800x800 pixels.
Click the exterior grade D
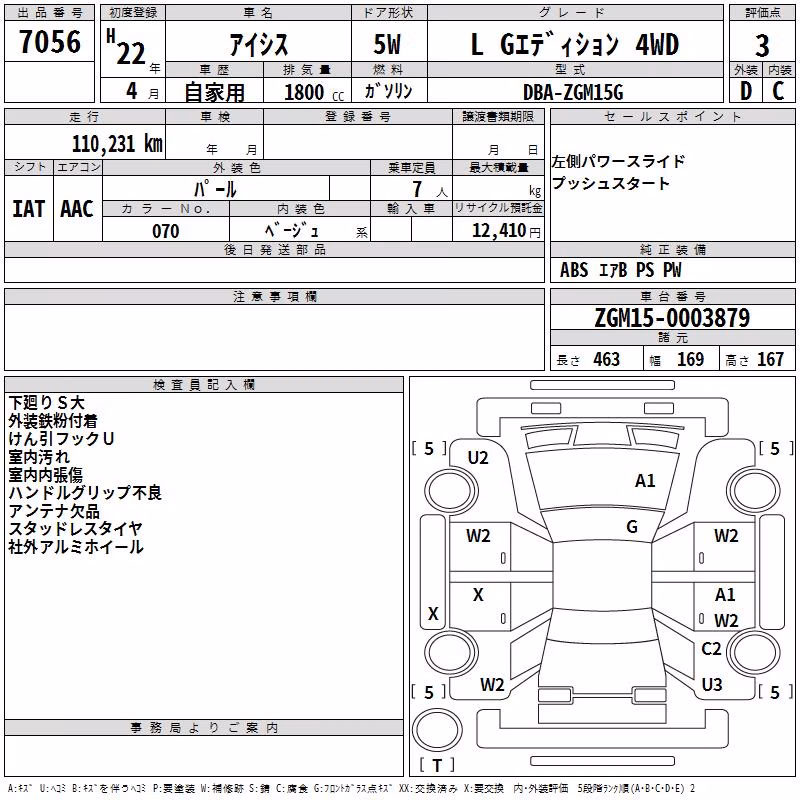[746, 91]
